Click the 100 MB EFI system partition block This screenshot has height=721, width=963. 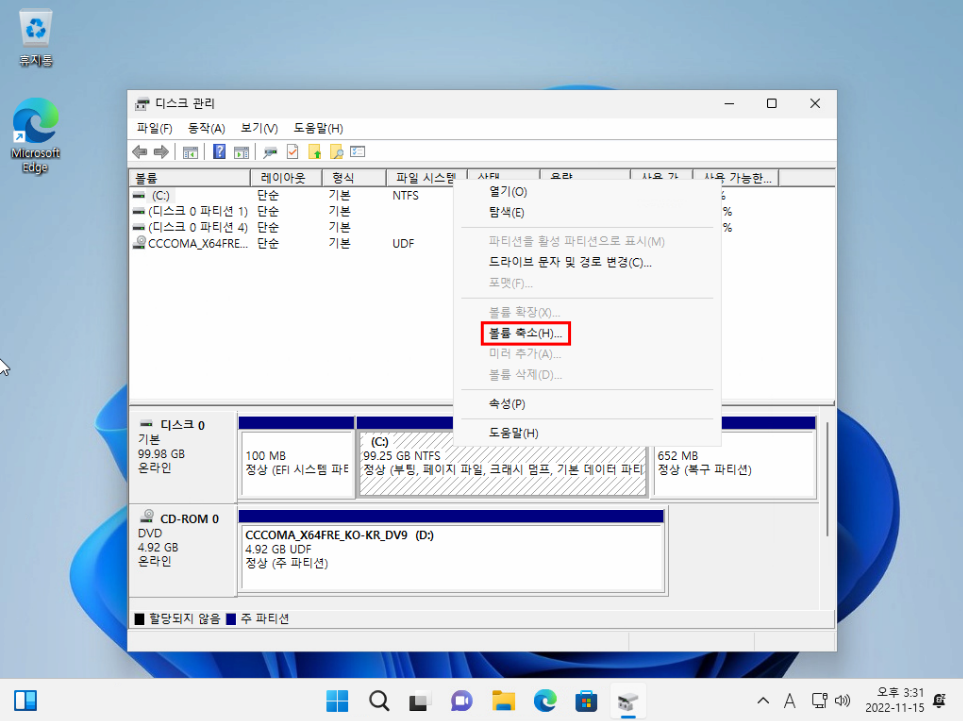296,463
